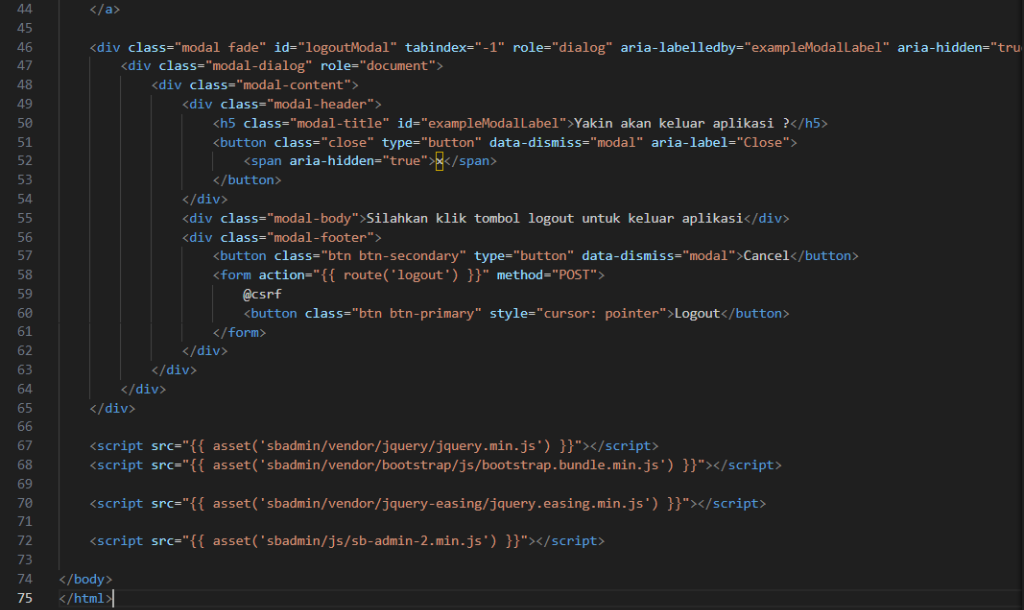Click the tabindex "-1" value
The height and width of the screenshot is (610, 1024).
tap(490, 47)
